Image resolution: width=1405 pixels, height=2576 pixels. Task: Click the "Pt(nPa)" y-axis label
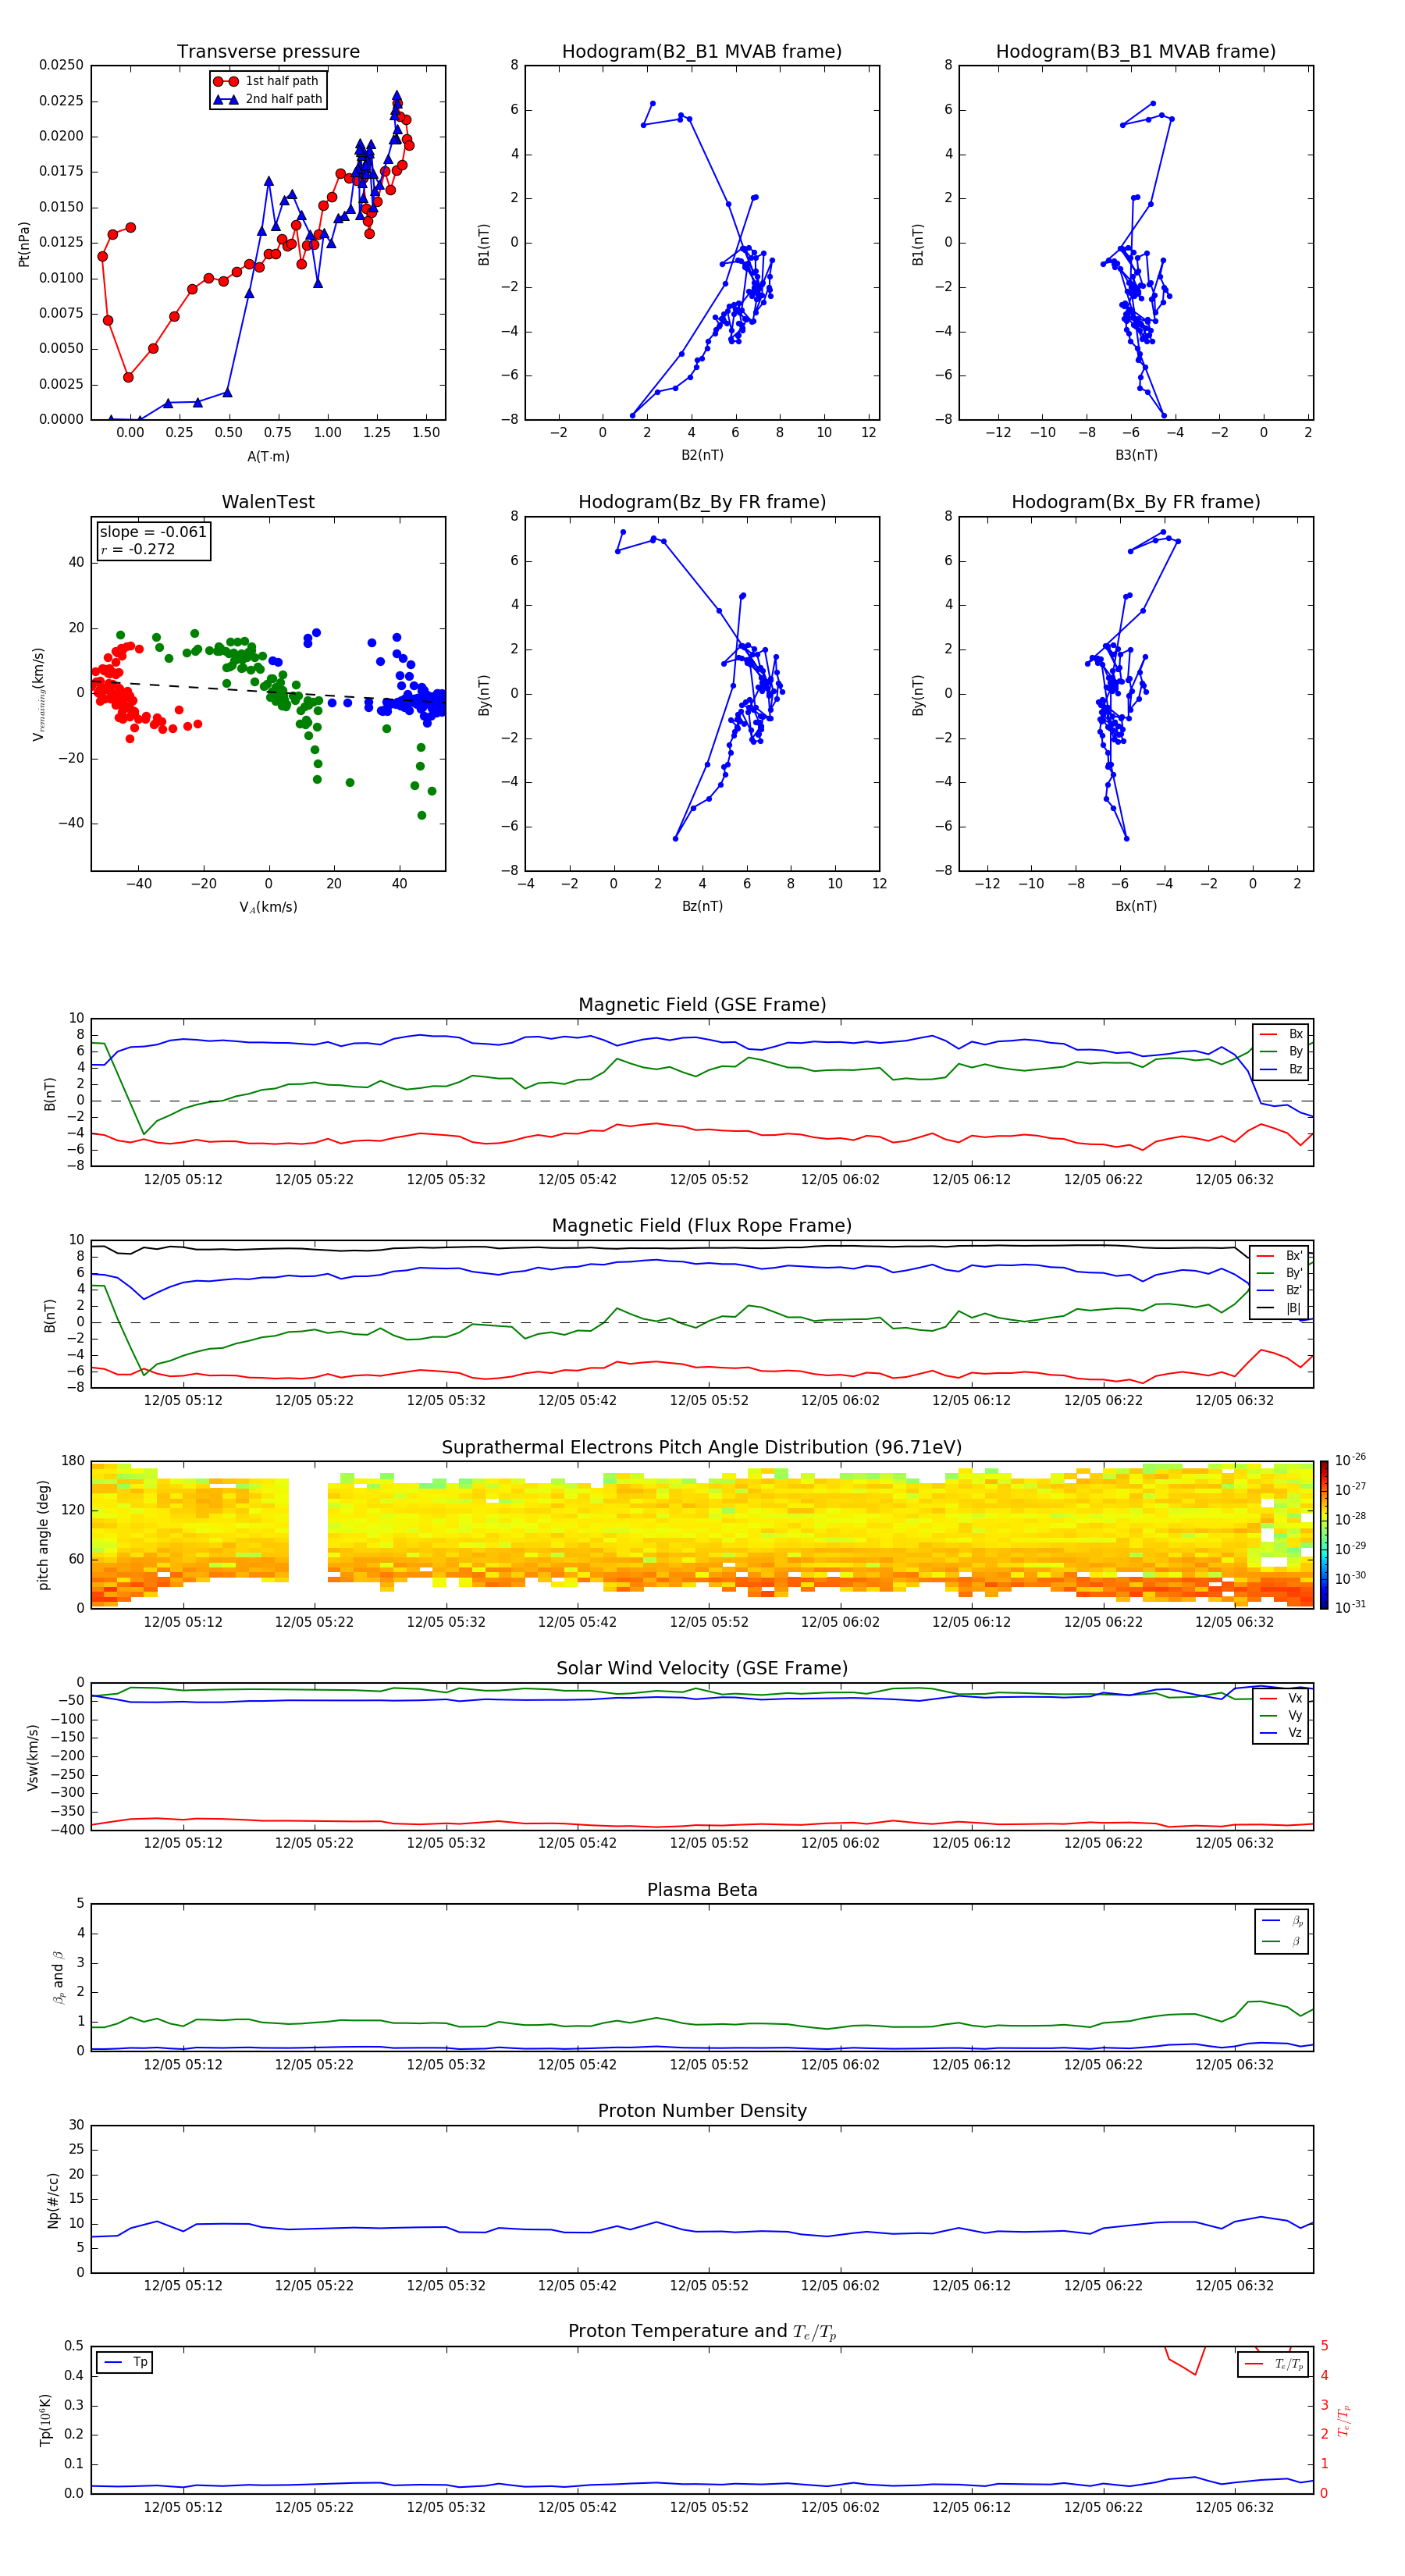[24, 243]
